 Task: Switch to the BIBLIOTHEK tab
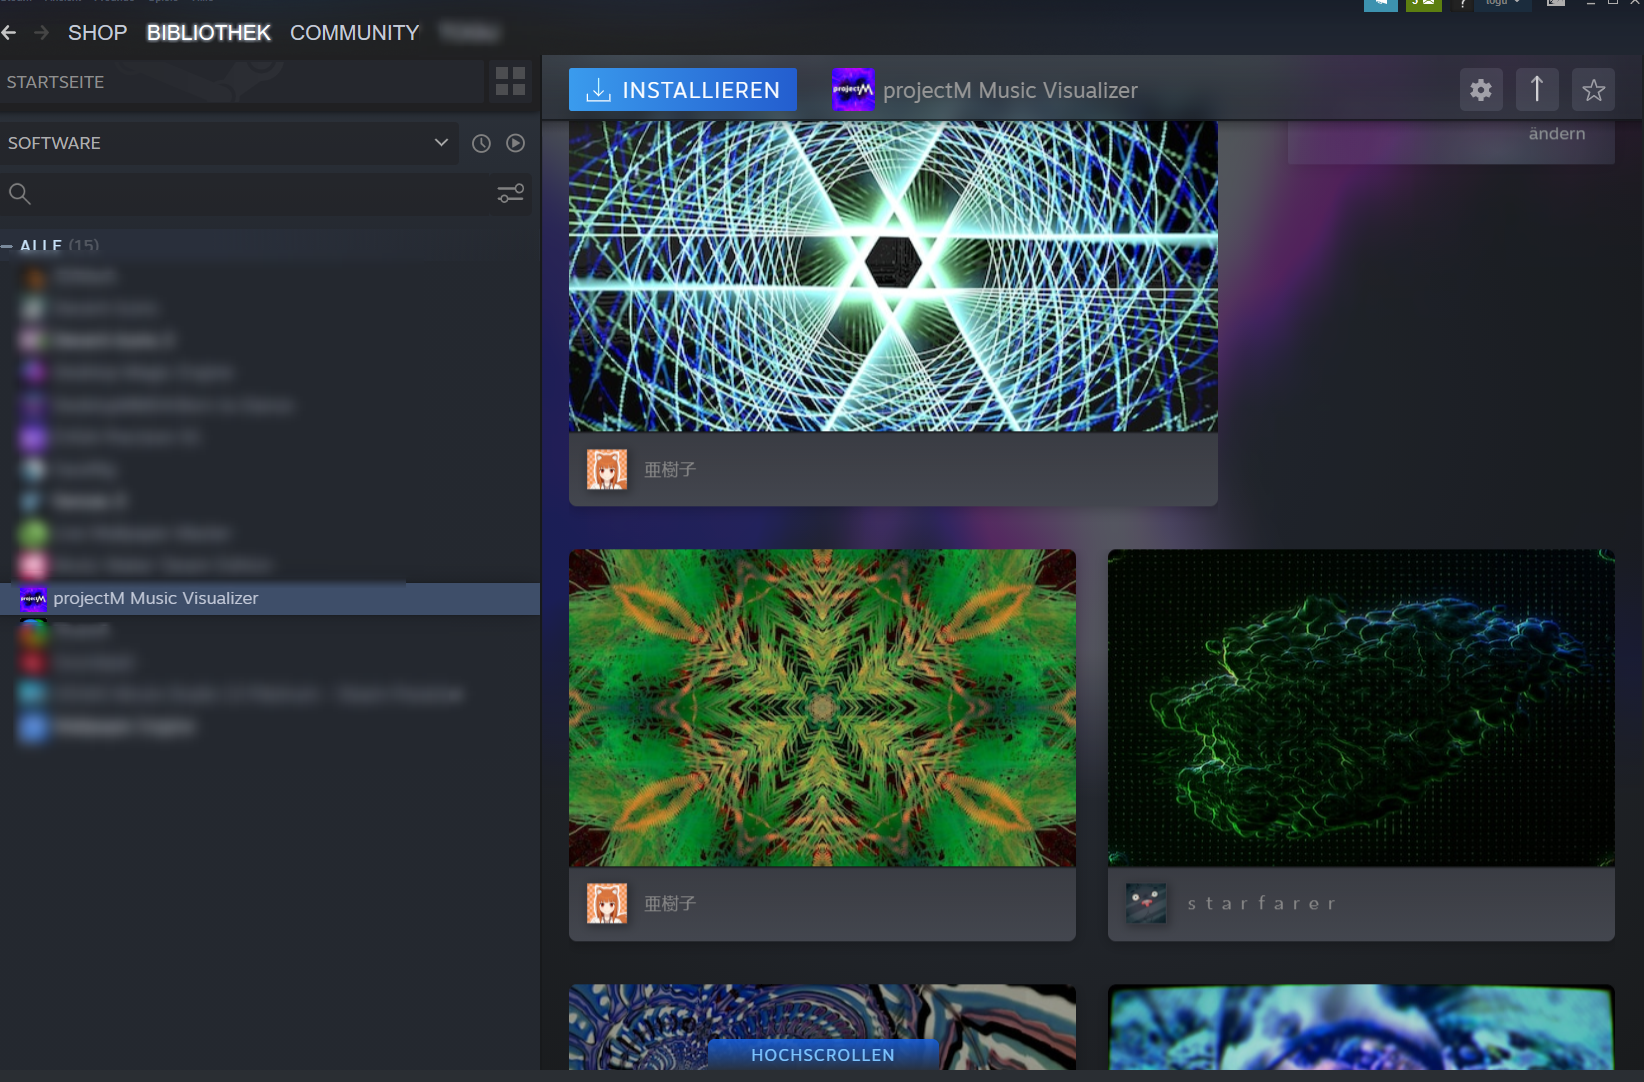(208, 33)
